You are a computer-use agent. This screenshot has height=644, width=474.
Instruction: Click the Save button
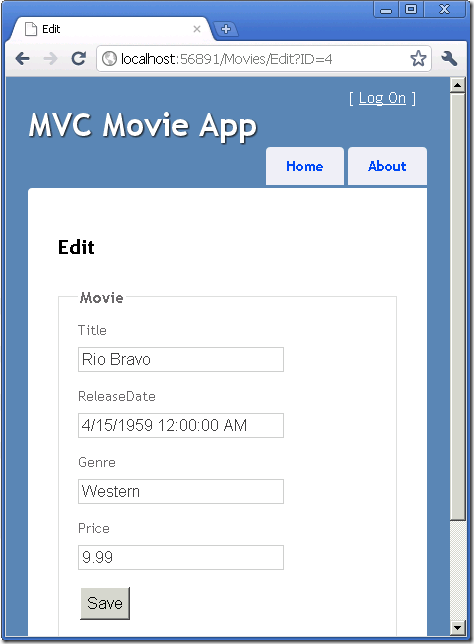[105, 603]
